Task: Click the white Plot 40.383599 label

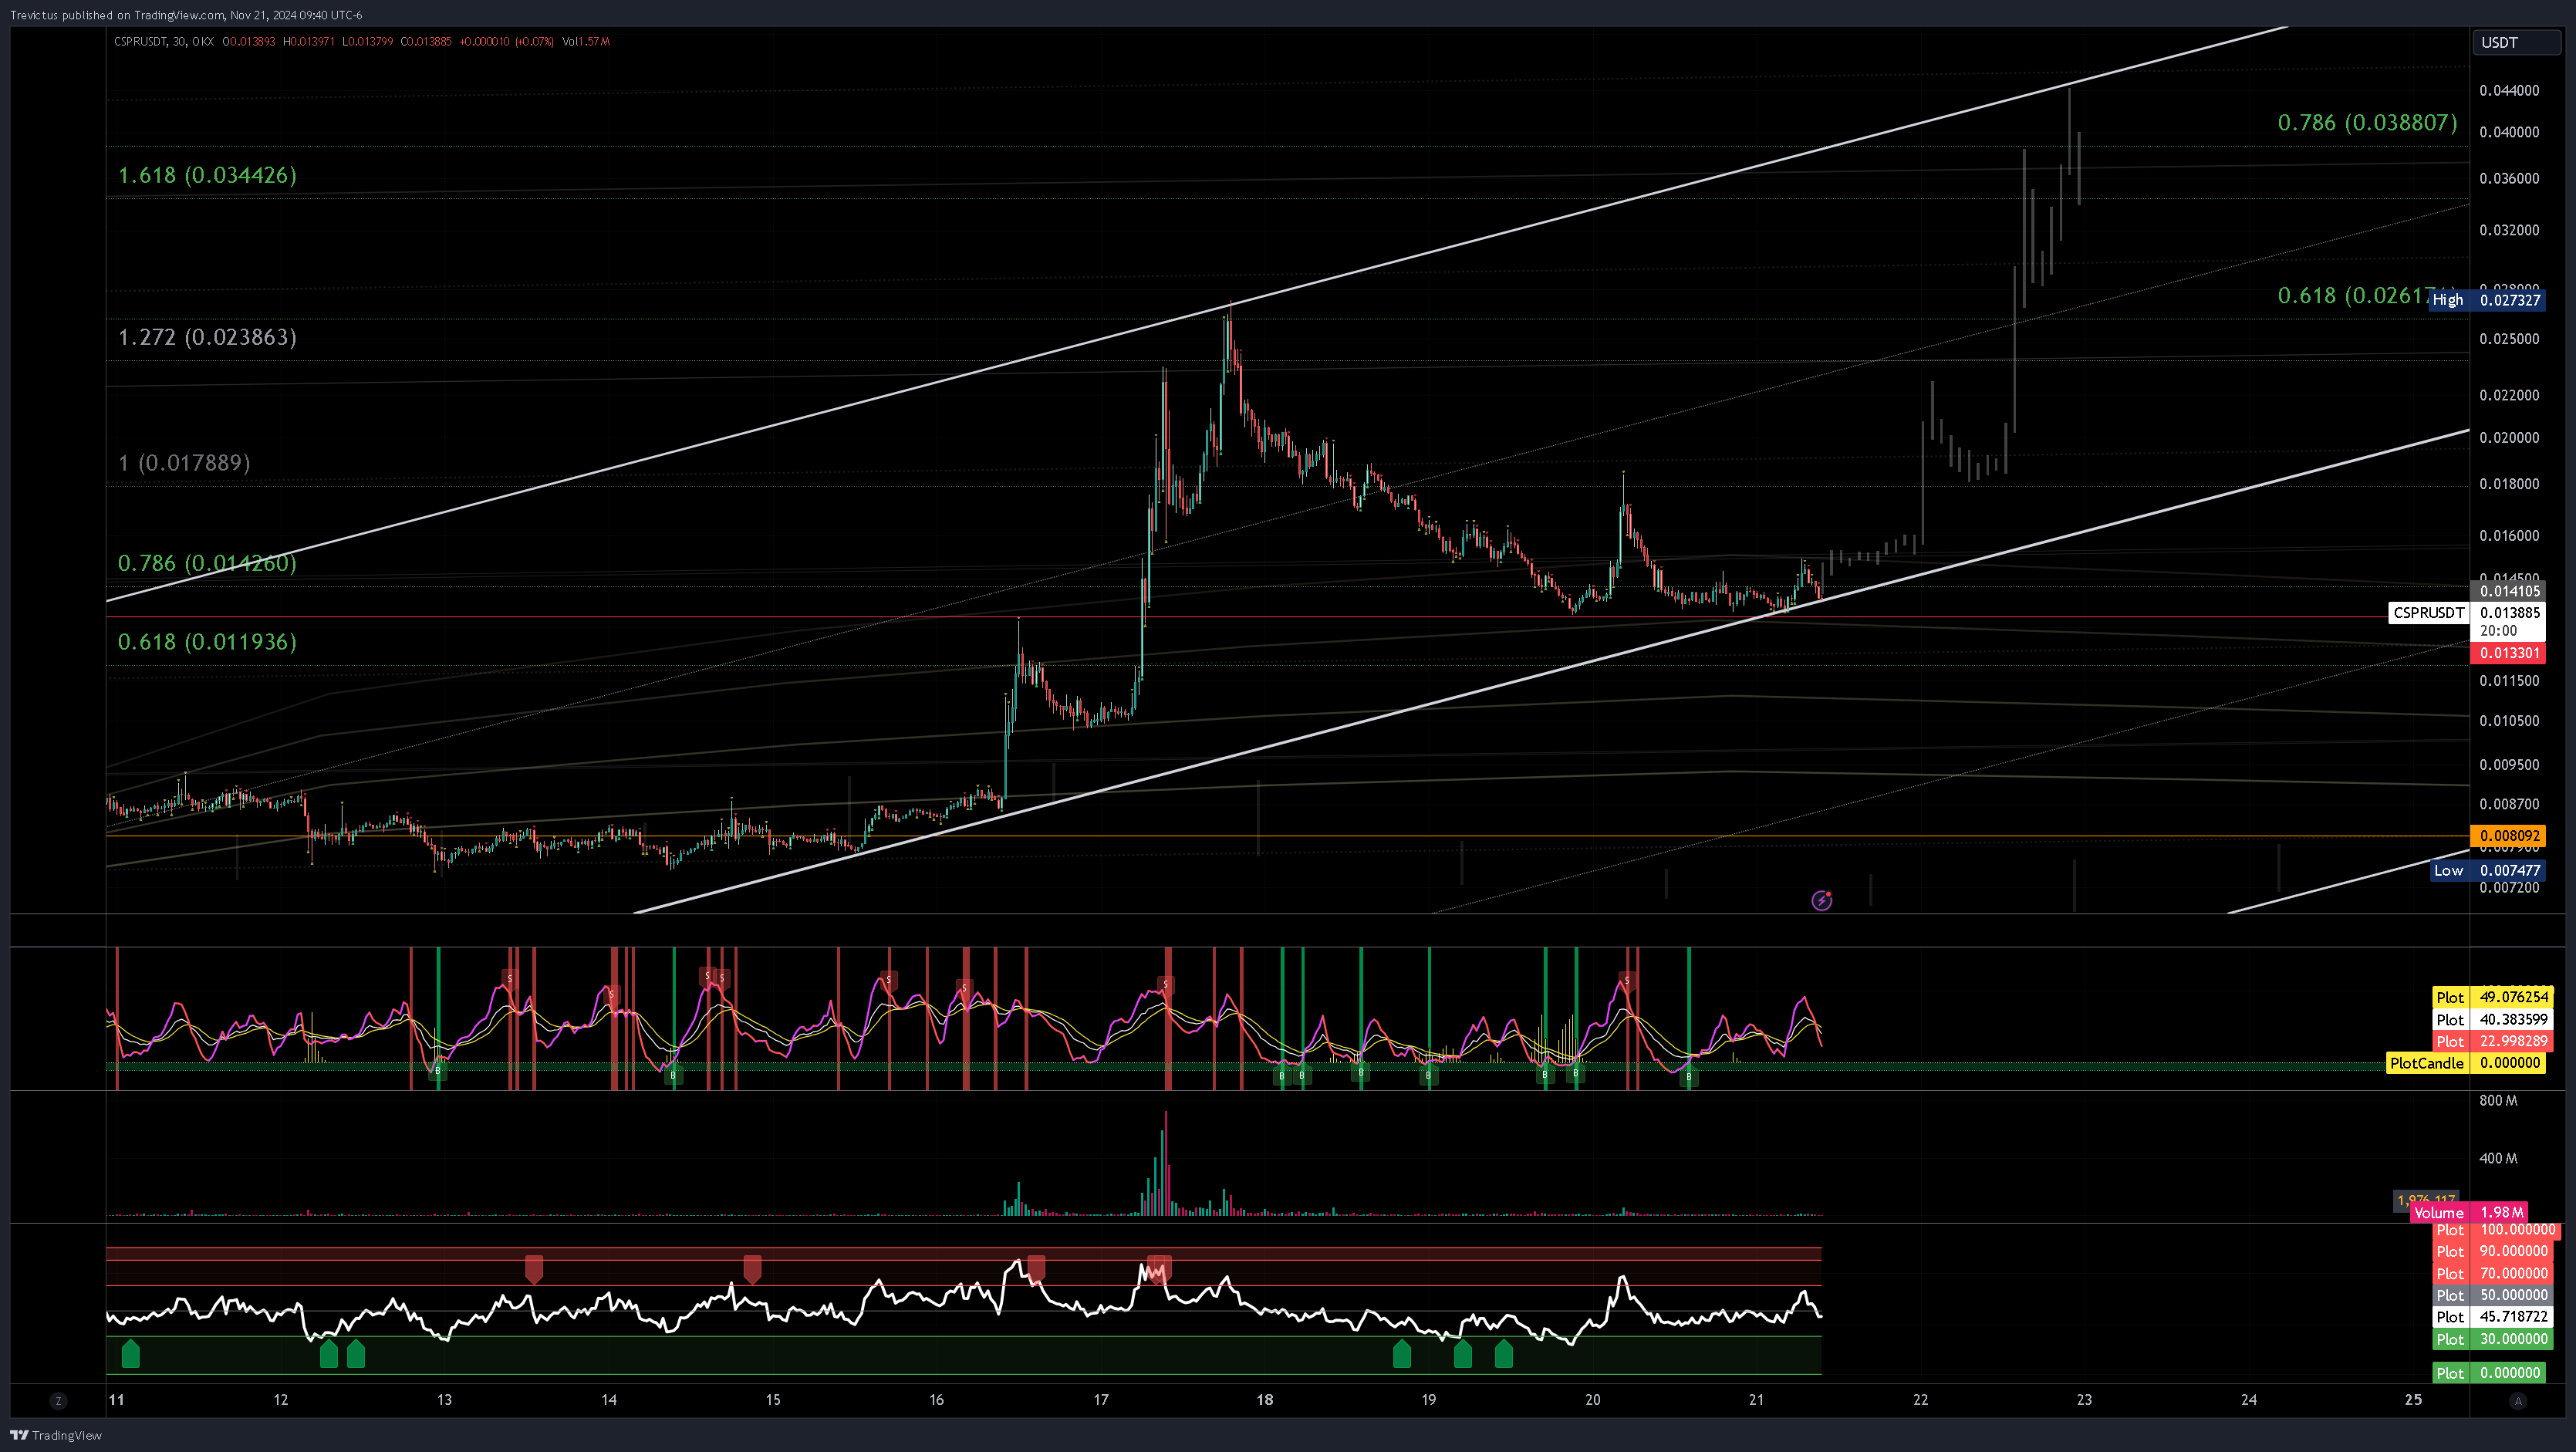Action: pos(2492,1019)
